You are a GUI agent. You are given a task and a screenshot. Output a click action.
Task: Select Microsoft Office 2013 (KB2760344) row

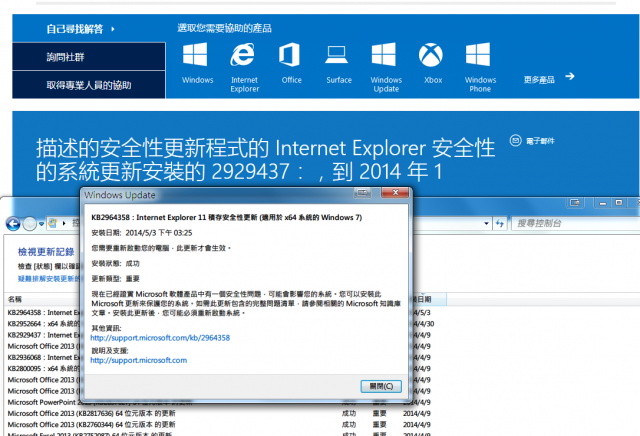pyautogui.click(x=220, y=424)
